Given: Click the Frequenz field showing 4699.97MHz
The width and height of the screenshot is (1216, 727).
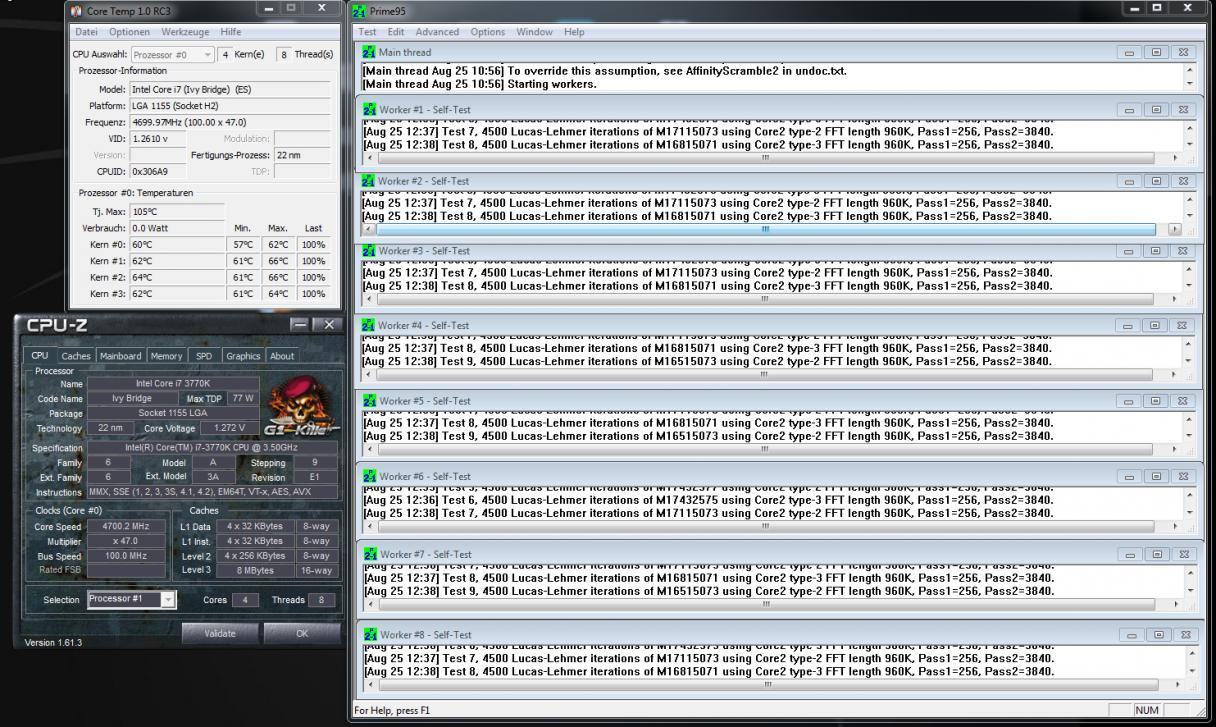Looking at the screenshot, I should click(230, 122).
